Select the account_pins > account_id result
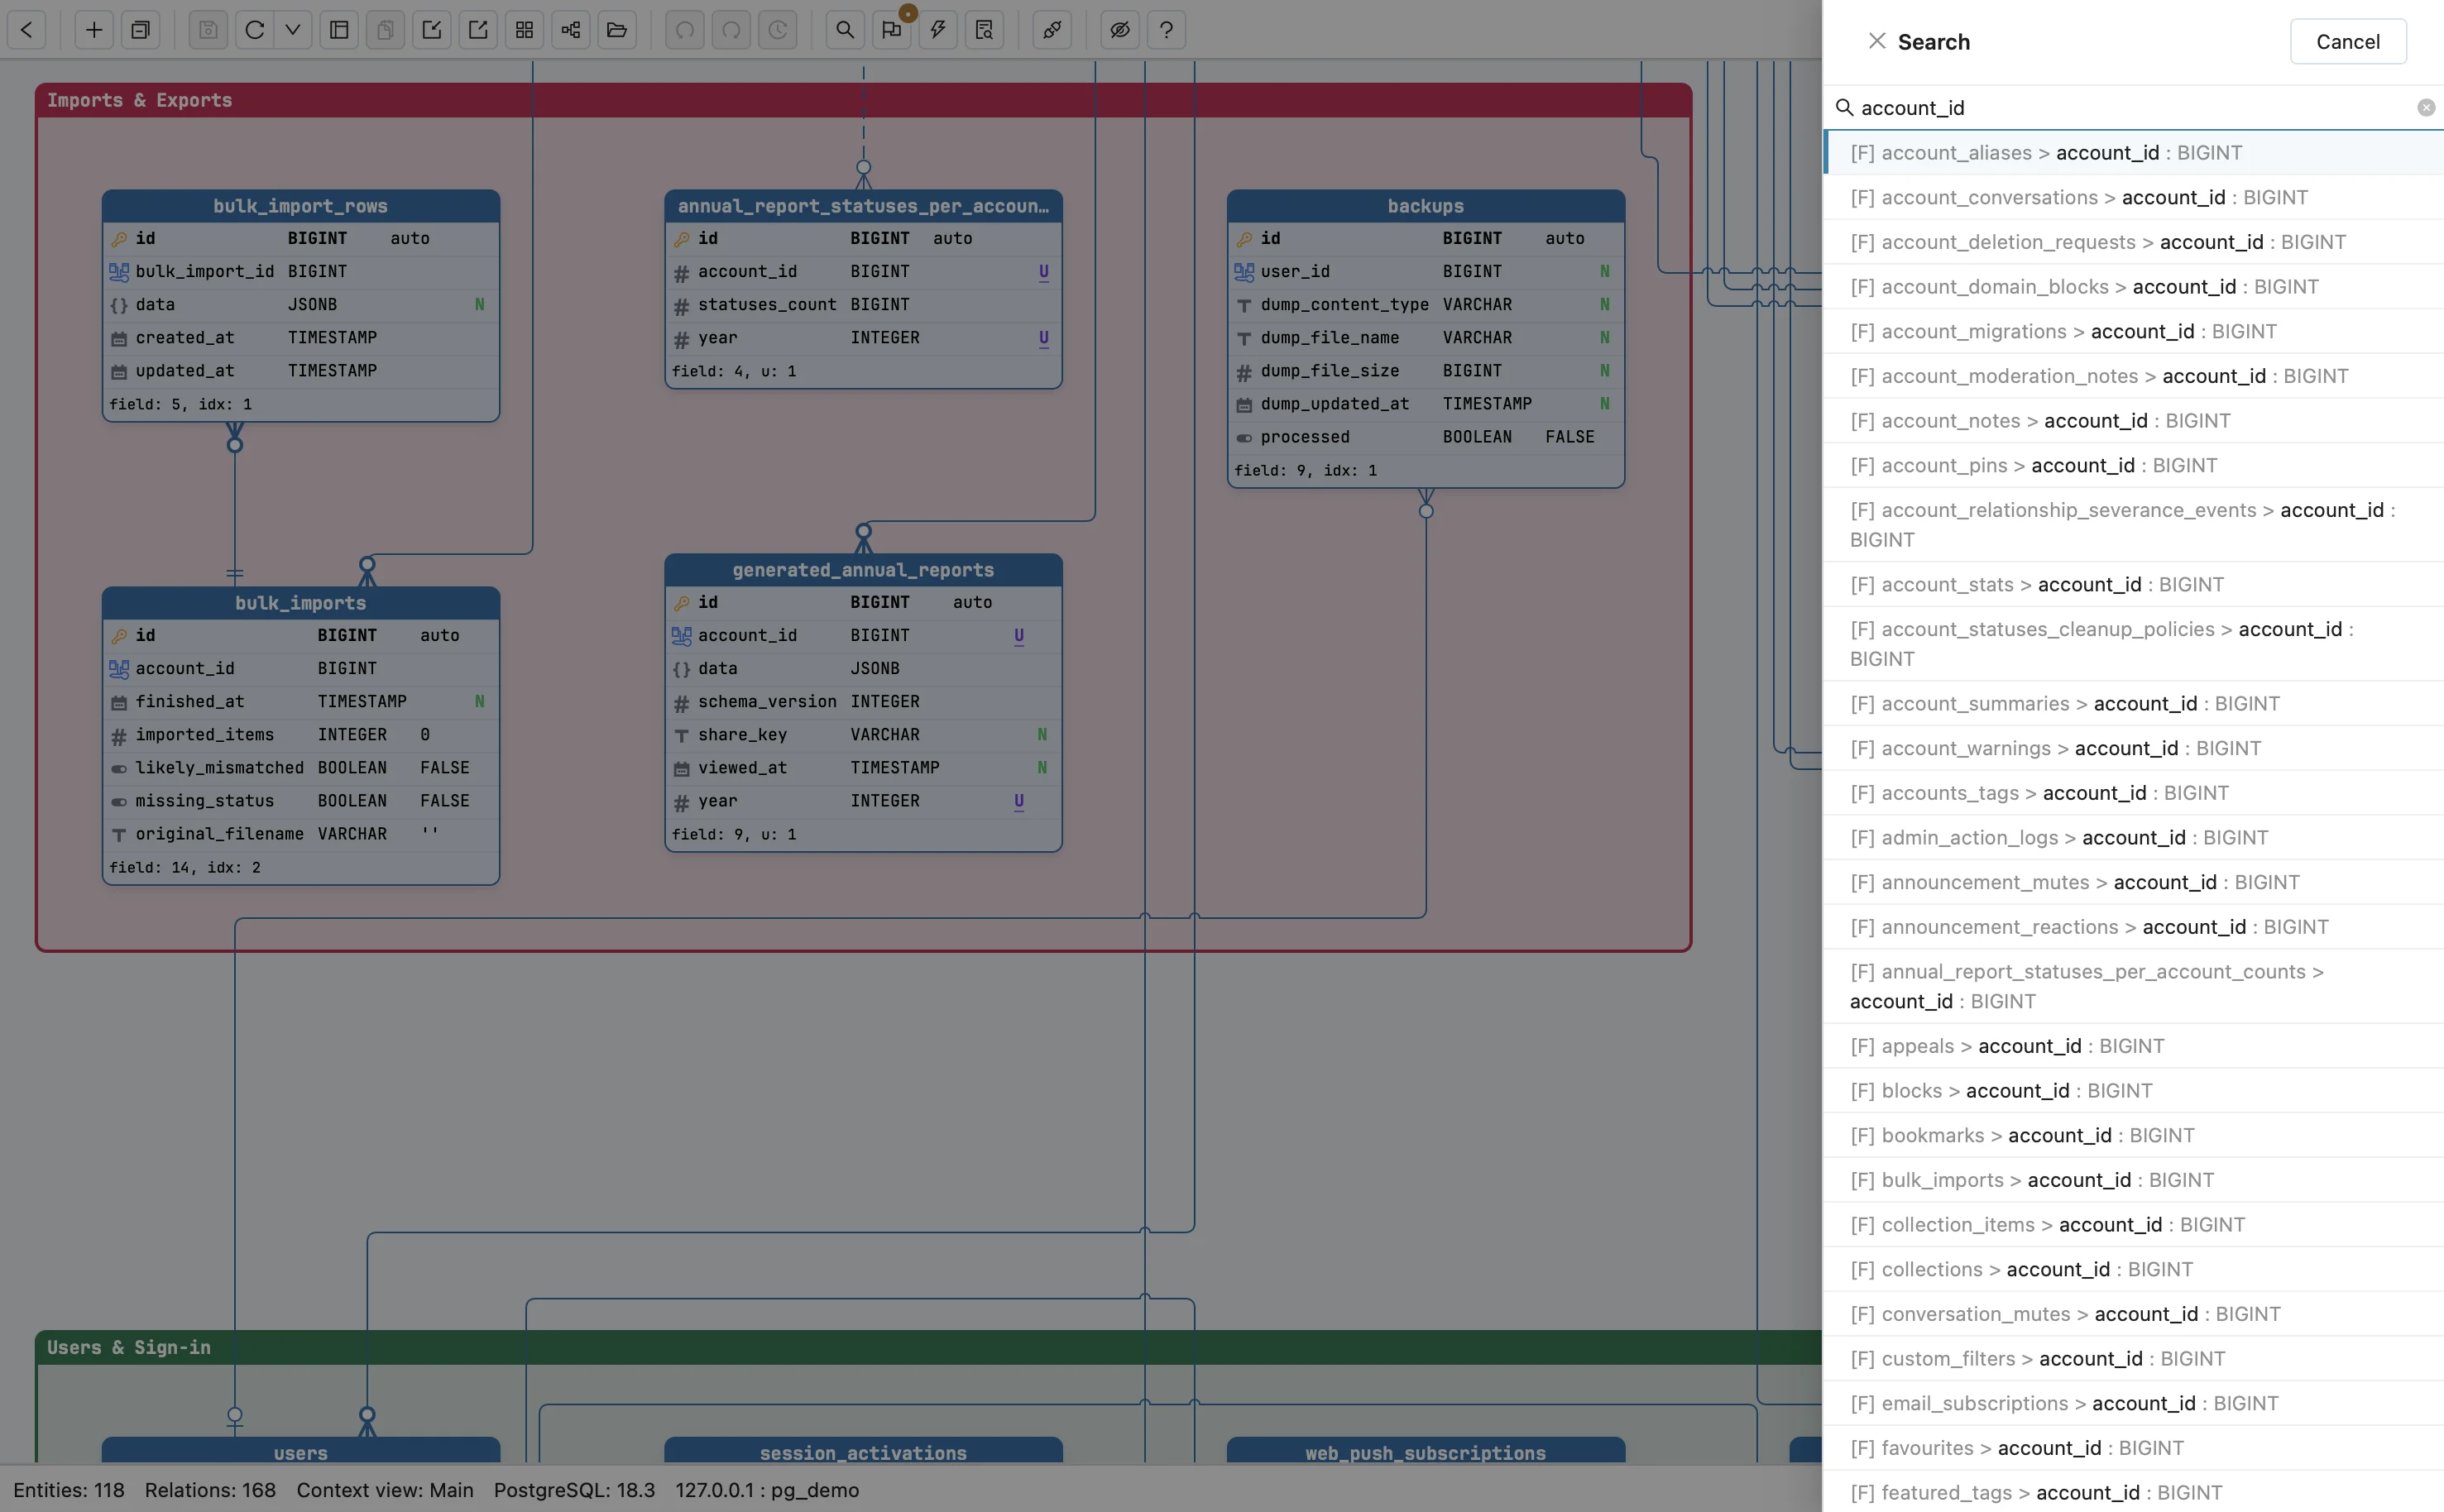Image resolution: width=2444 pixels, height=1512 pixels. pyautogui.click(x=2133, y=466)
